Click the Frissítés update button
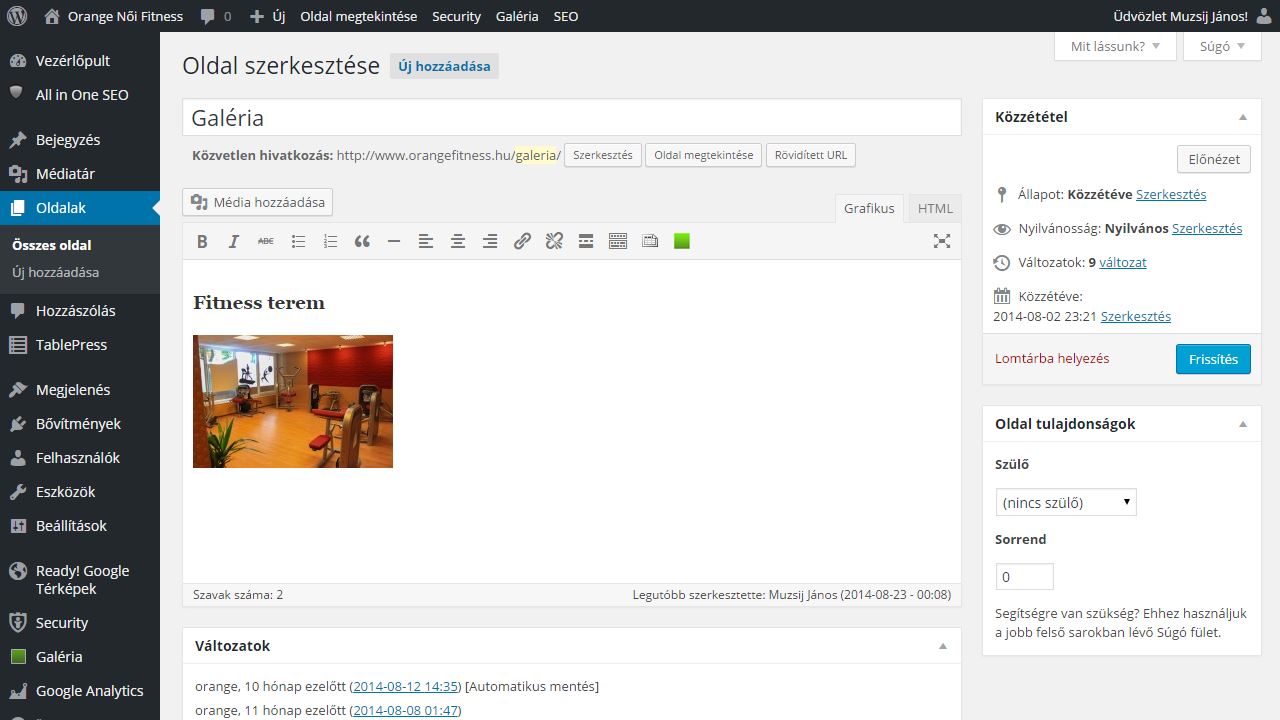 (1213, 359)
